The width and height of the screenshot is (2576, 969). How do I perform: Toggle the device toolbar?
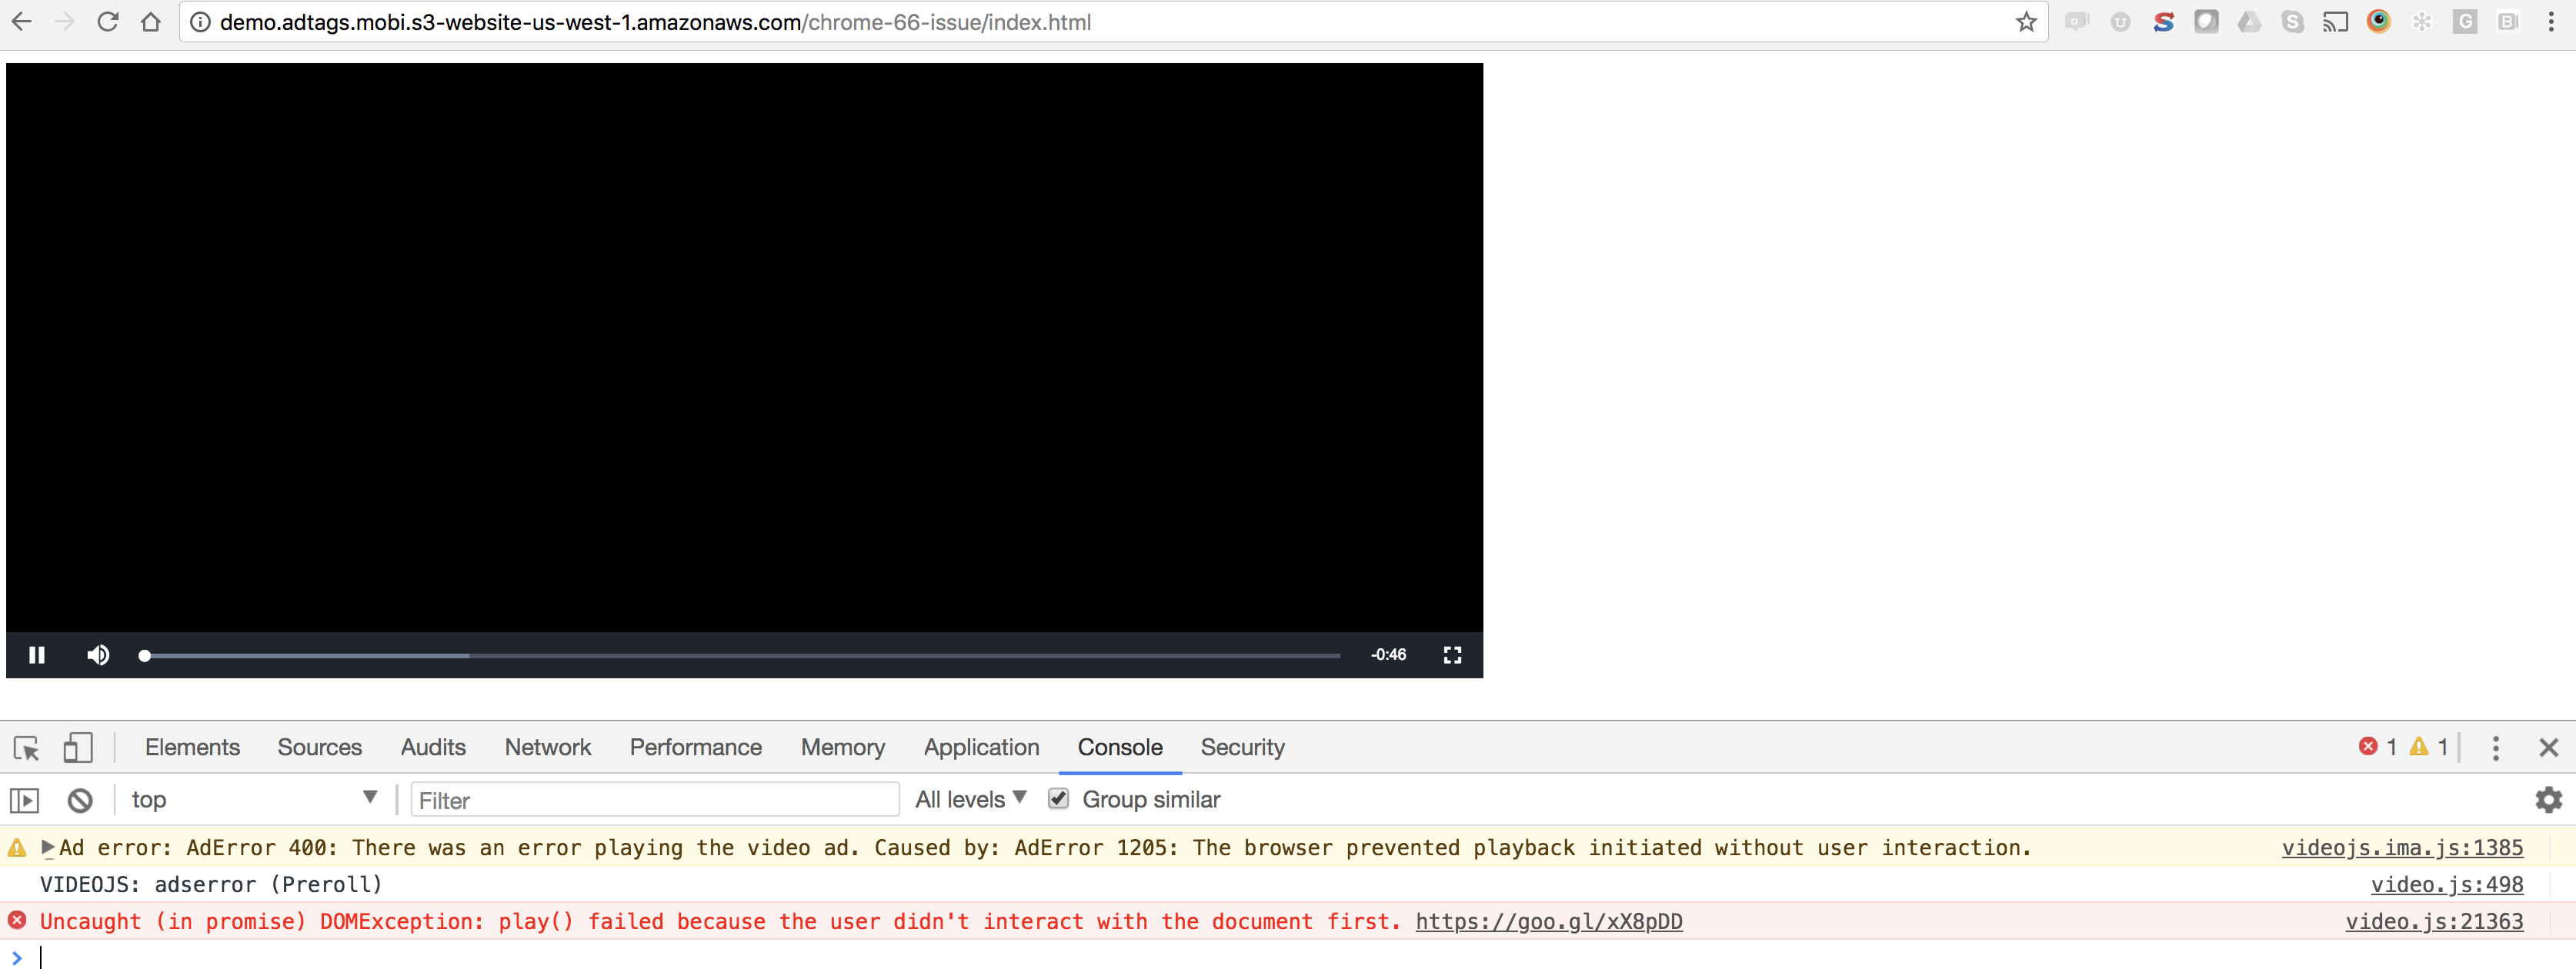pyautogui.click(x=78, y=747)
